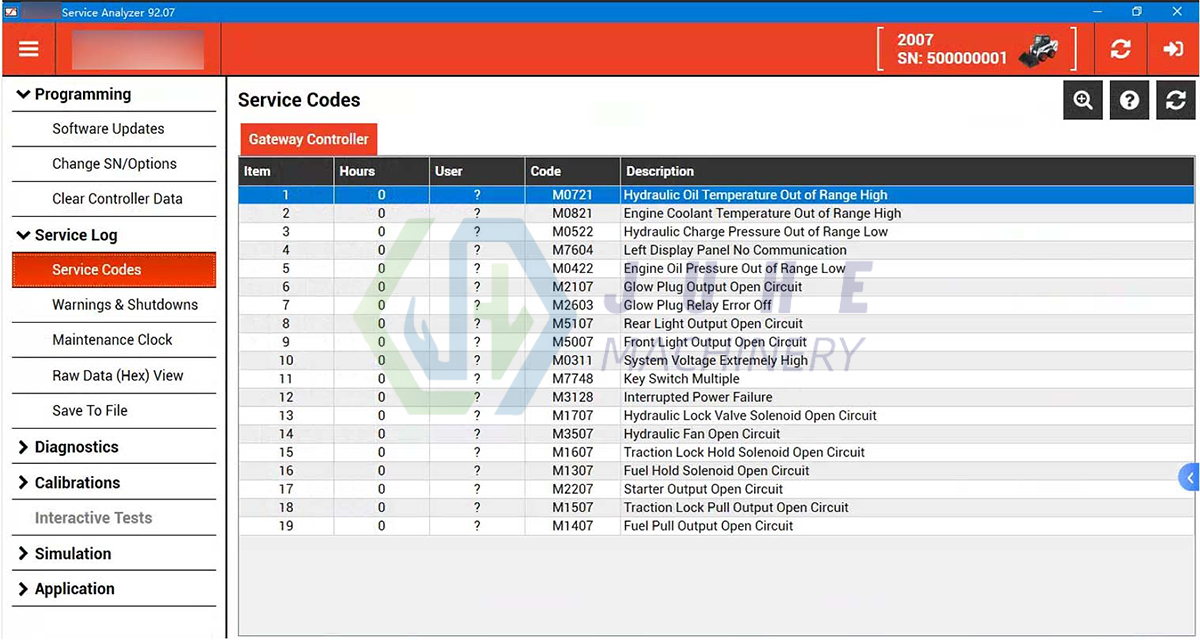Select the highlighted M0721 hydraulic temperature row
The height and width of the screenshot is (640, 1200).
click(x=700, y=194)
